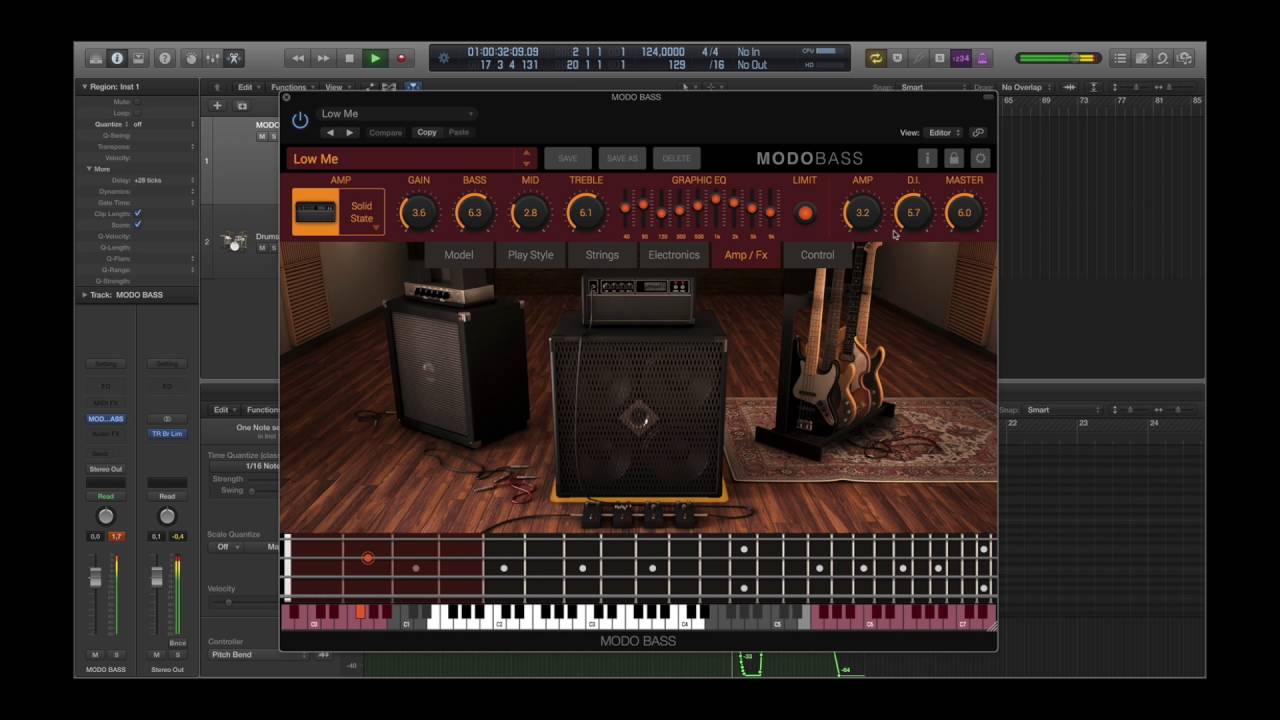
Task: Show the Mixer button in Logic's toolbar
Action: point(212,59)
